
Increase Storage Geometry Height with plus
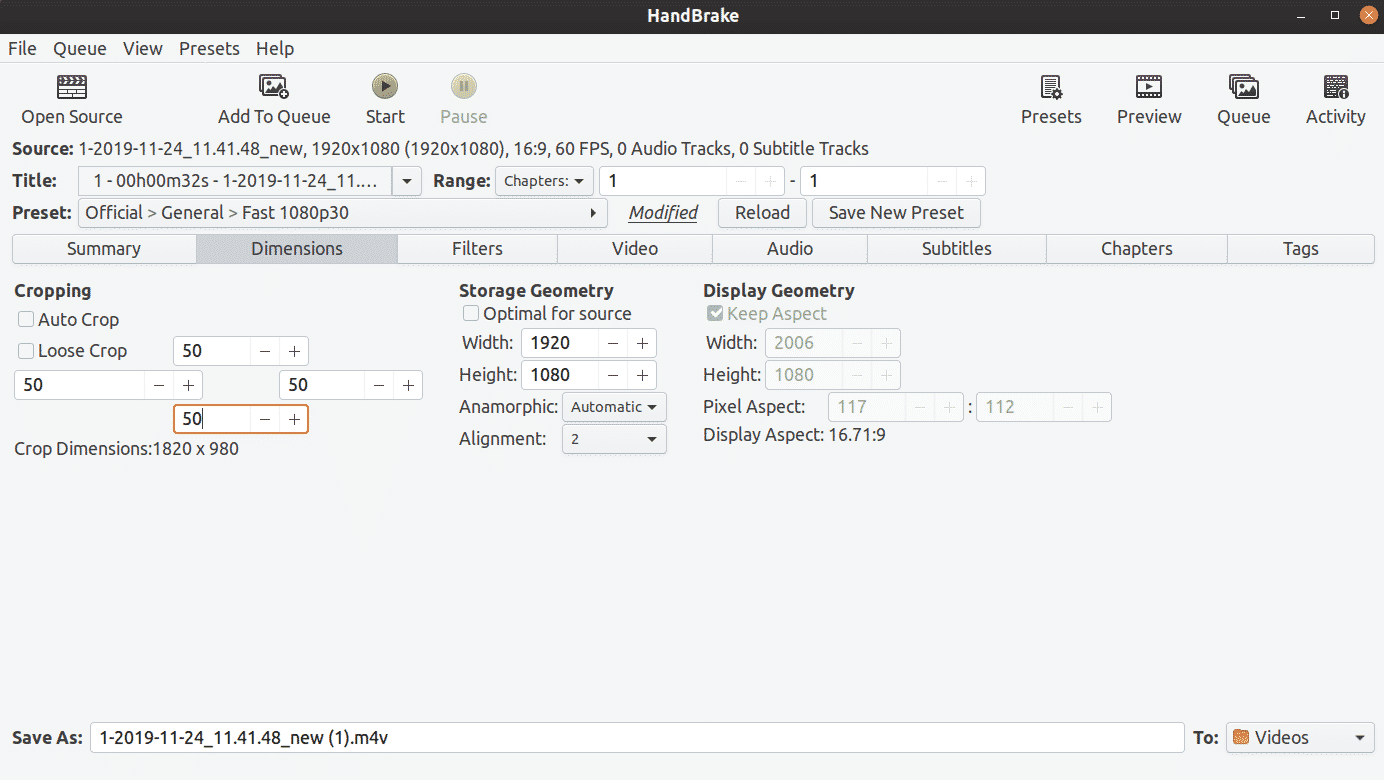tap(642, 375)
